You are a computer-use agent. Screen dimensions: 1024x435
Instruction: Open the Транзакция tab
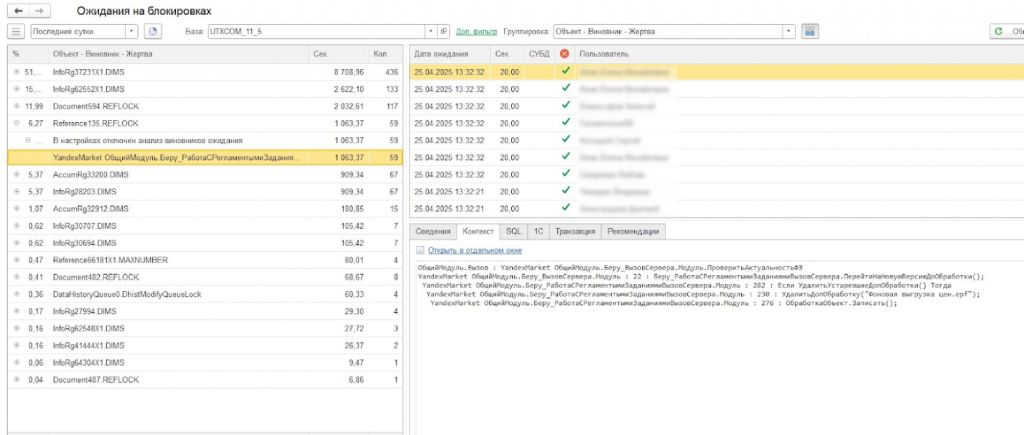point(575,231)
